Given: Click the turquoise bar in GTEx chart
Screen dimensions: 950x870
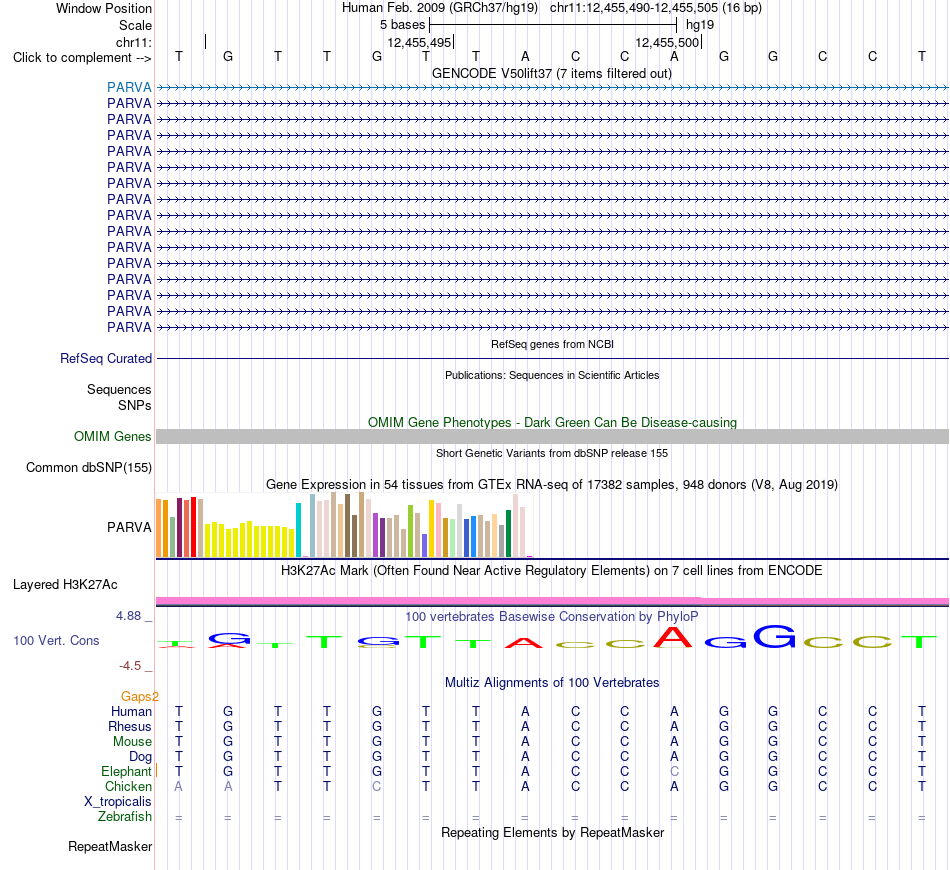Looking at the screenshot, I should tap(298, 530).
